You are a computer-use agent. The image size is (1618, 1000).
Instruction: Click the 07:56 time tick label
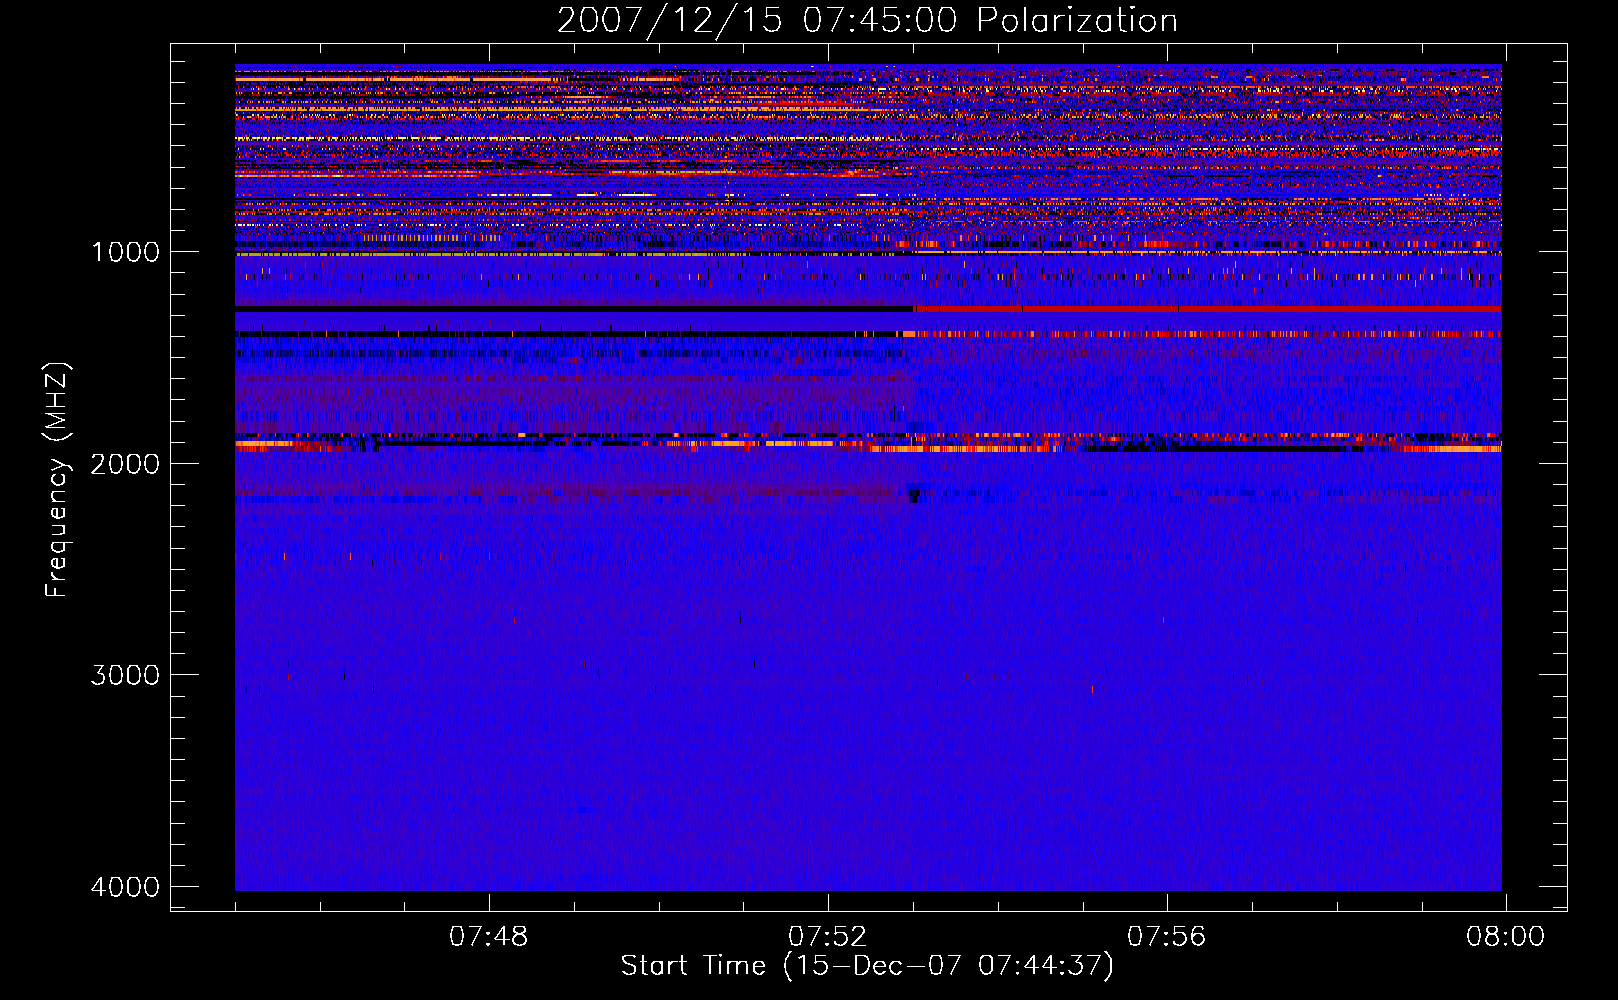pyautogui.click(x=1167, y=937)
